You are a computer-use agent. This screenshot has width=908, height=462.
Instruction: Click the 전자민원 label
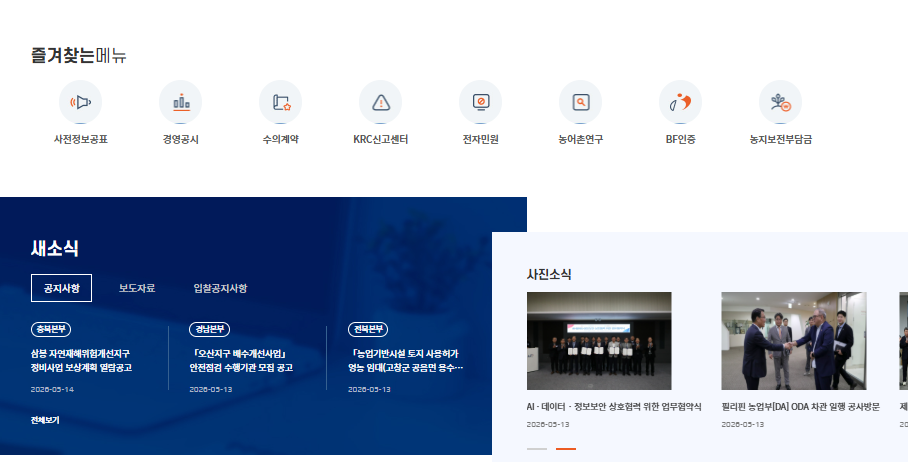coord(481,140)
